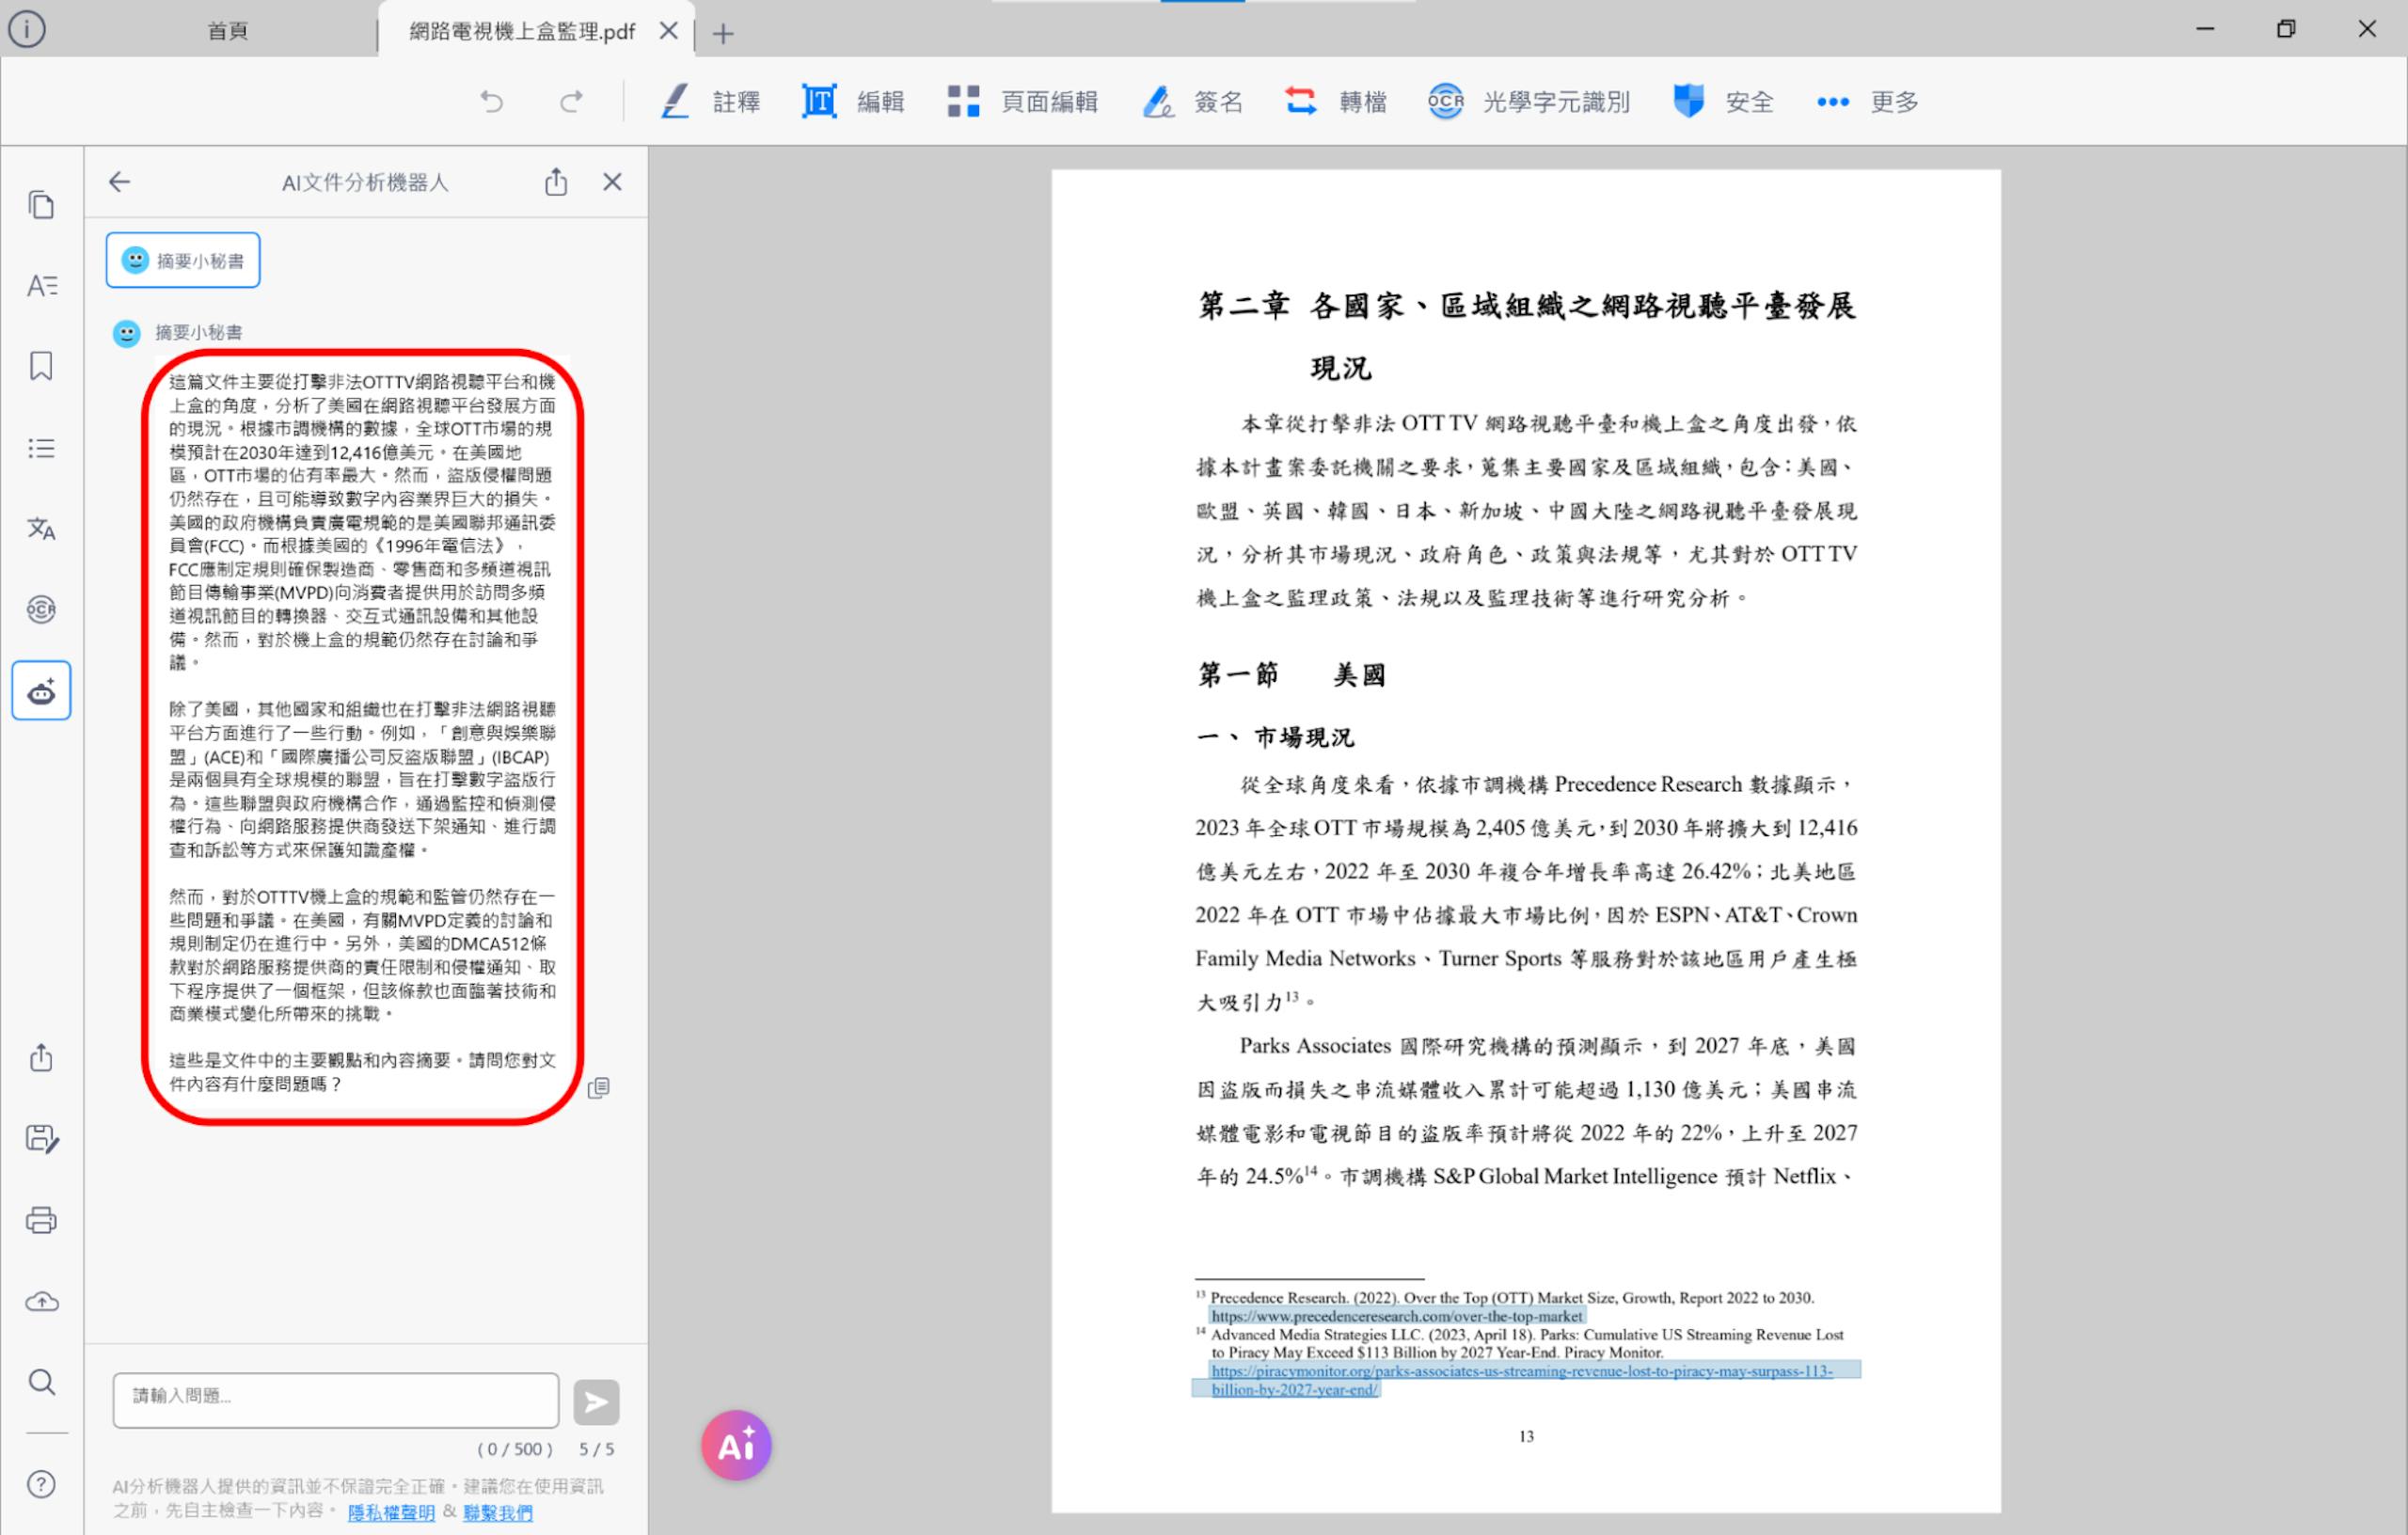The height and width of the screenshot is (1535, 2408).
Task: Open the text outline sidebar icon
Action: pyautogui.click(x=41, y=286)
